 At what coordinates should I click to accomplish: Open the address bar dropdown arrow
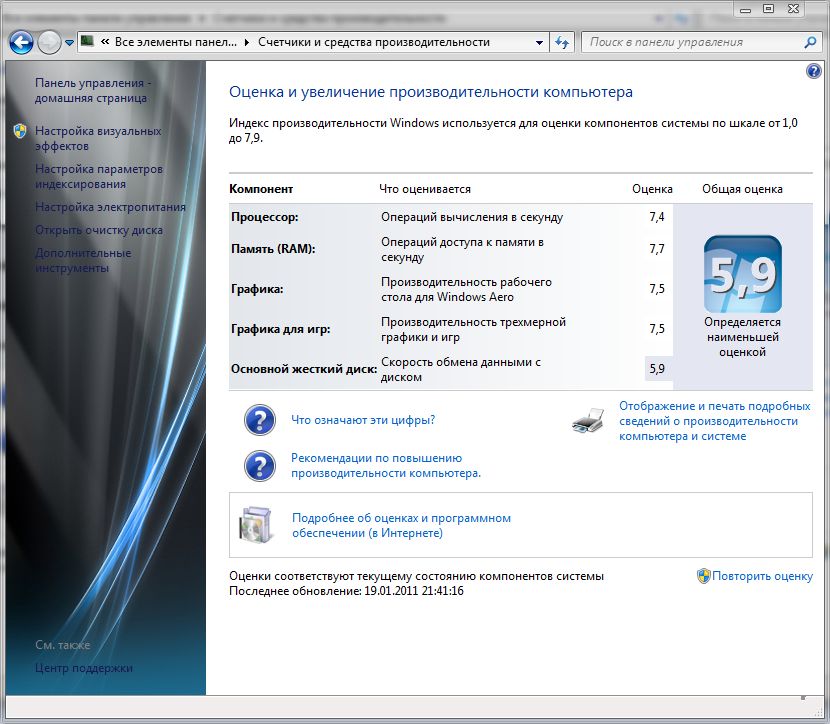(540, 42)
